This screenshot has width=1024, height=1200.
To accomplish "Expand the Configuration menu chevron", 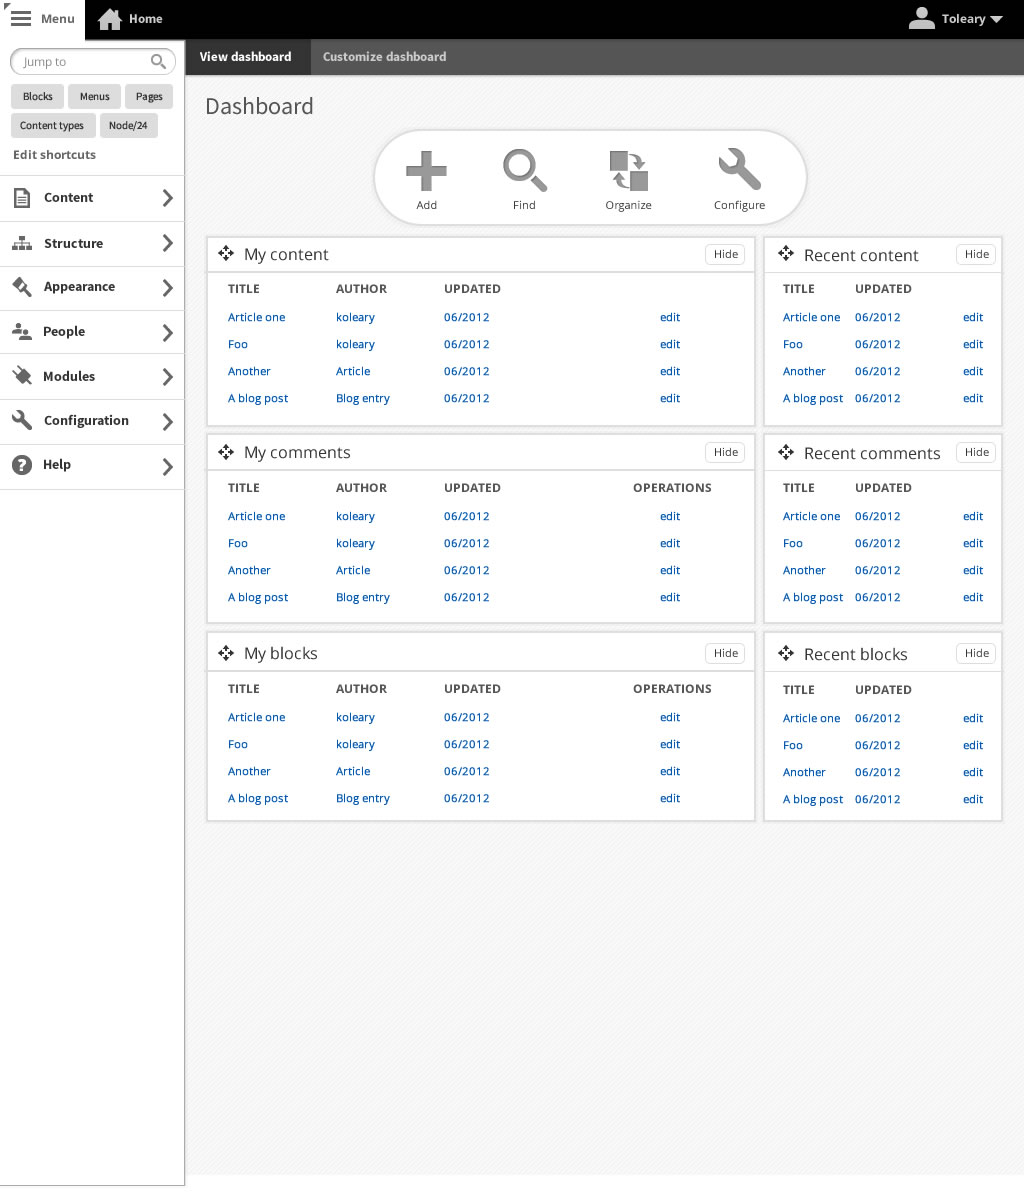I will coord(168,422).
